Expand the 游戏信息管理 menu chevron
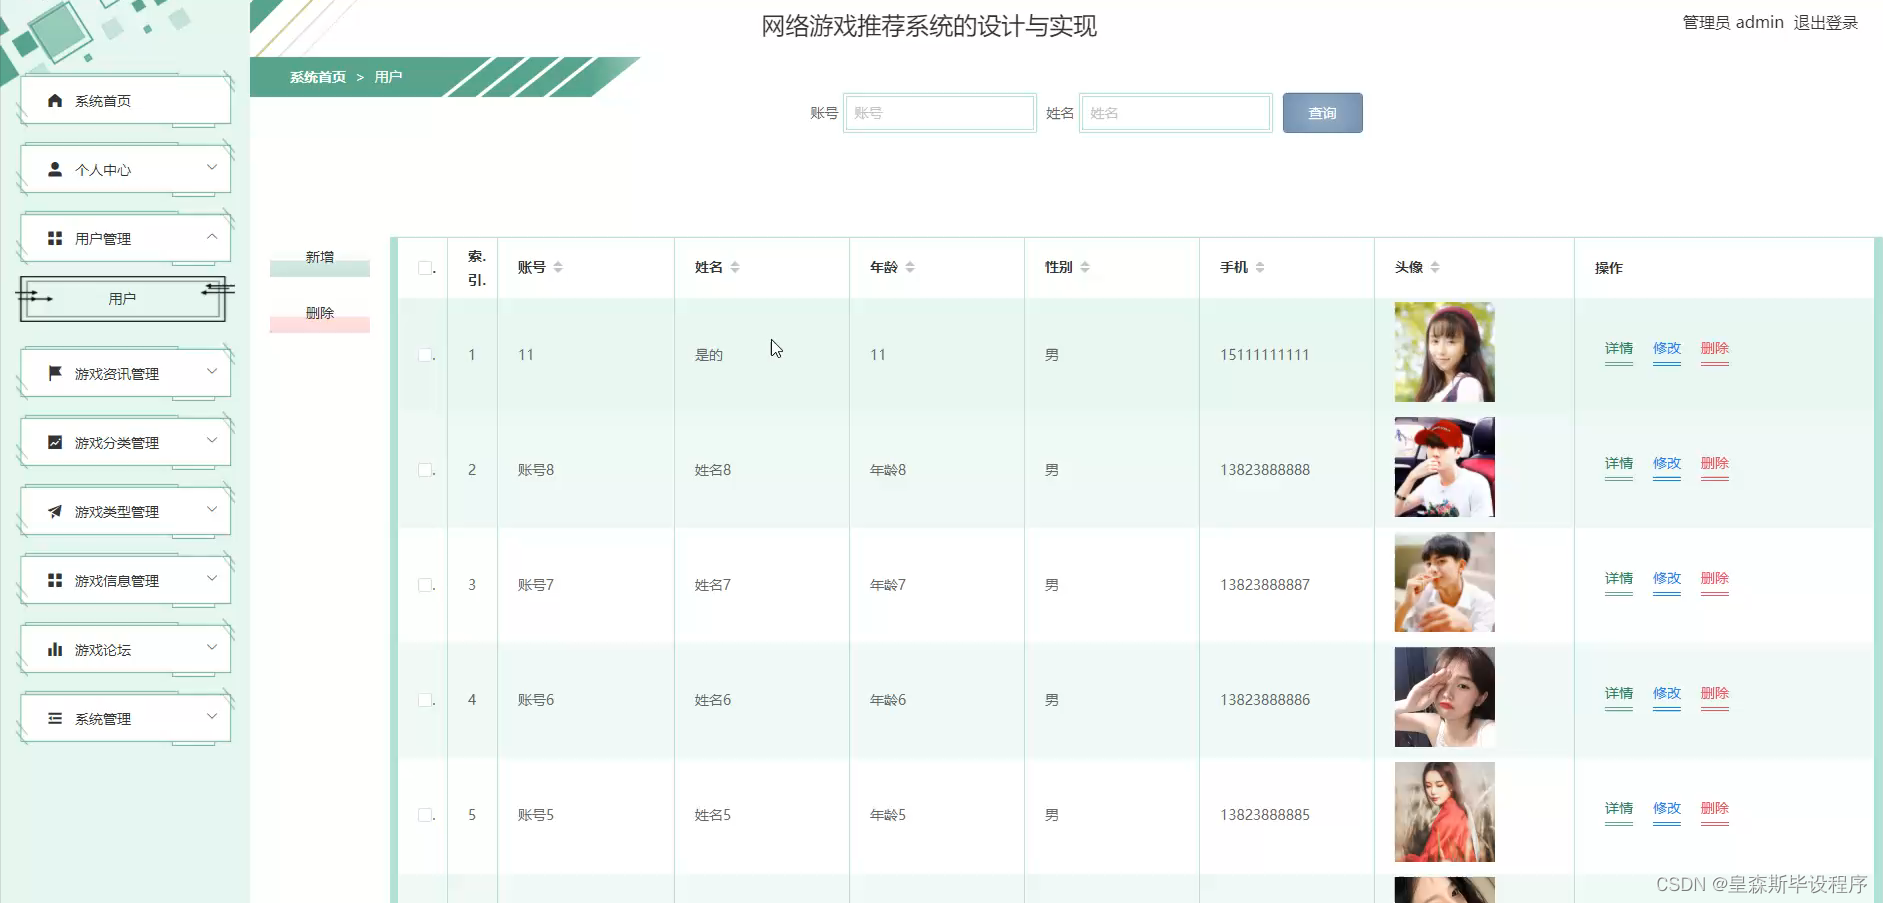 211,578
